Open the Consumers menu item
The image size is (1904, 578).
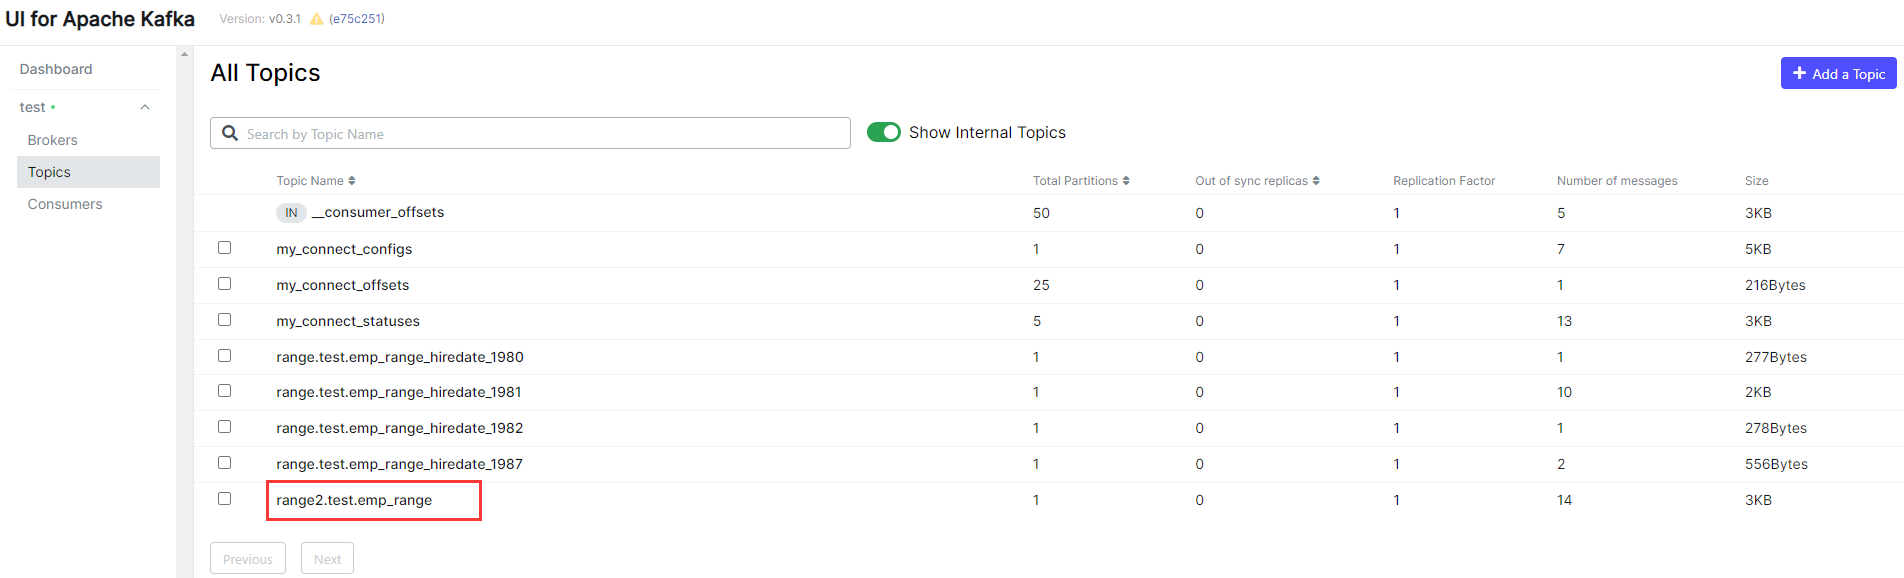[65, 204]
